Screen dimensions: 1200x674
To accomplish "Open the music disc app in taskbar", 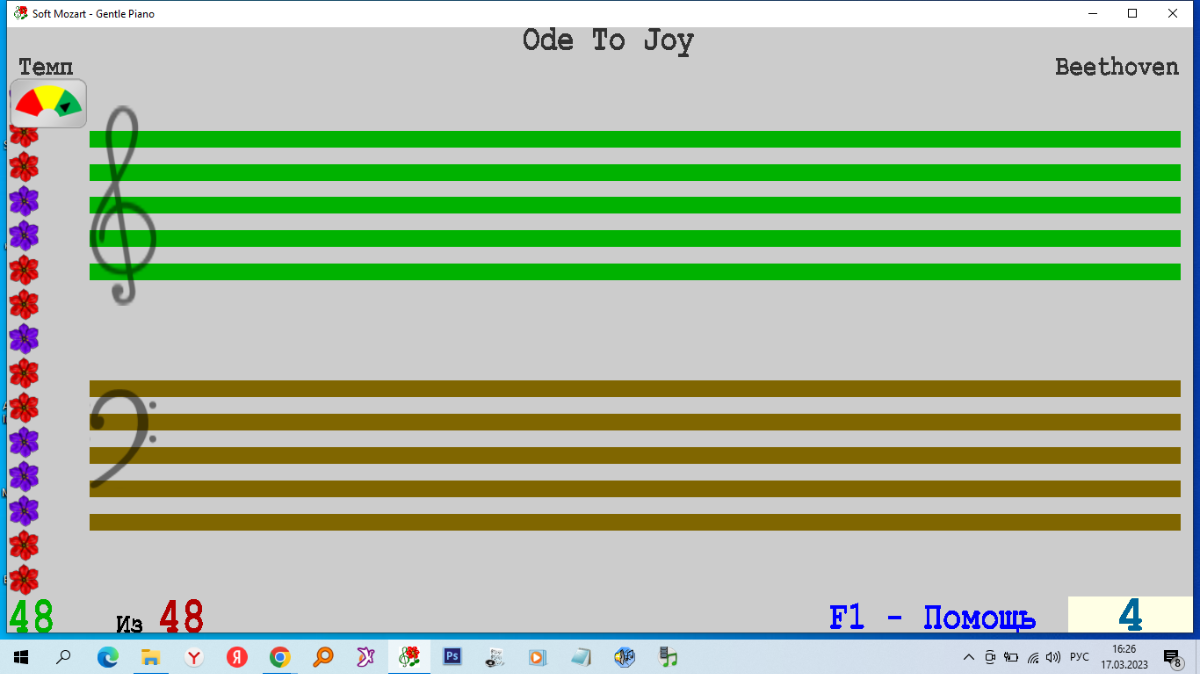I will (x=495, y=657).
